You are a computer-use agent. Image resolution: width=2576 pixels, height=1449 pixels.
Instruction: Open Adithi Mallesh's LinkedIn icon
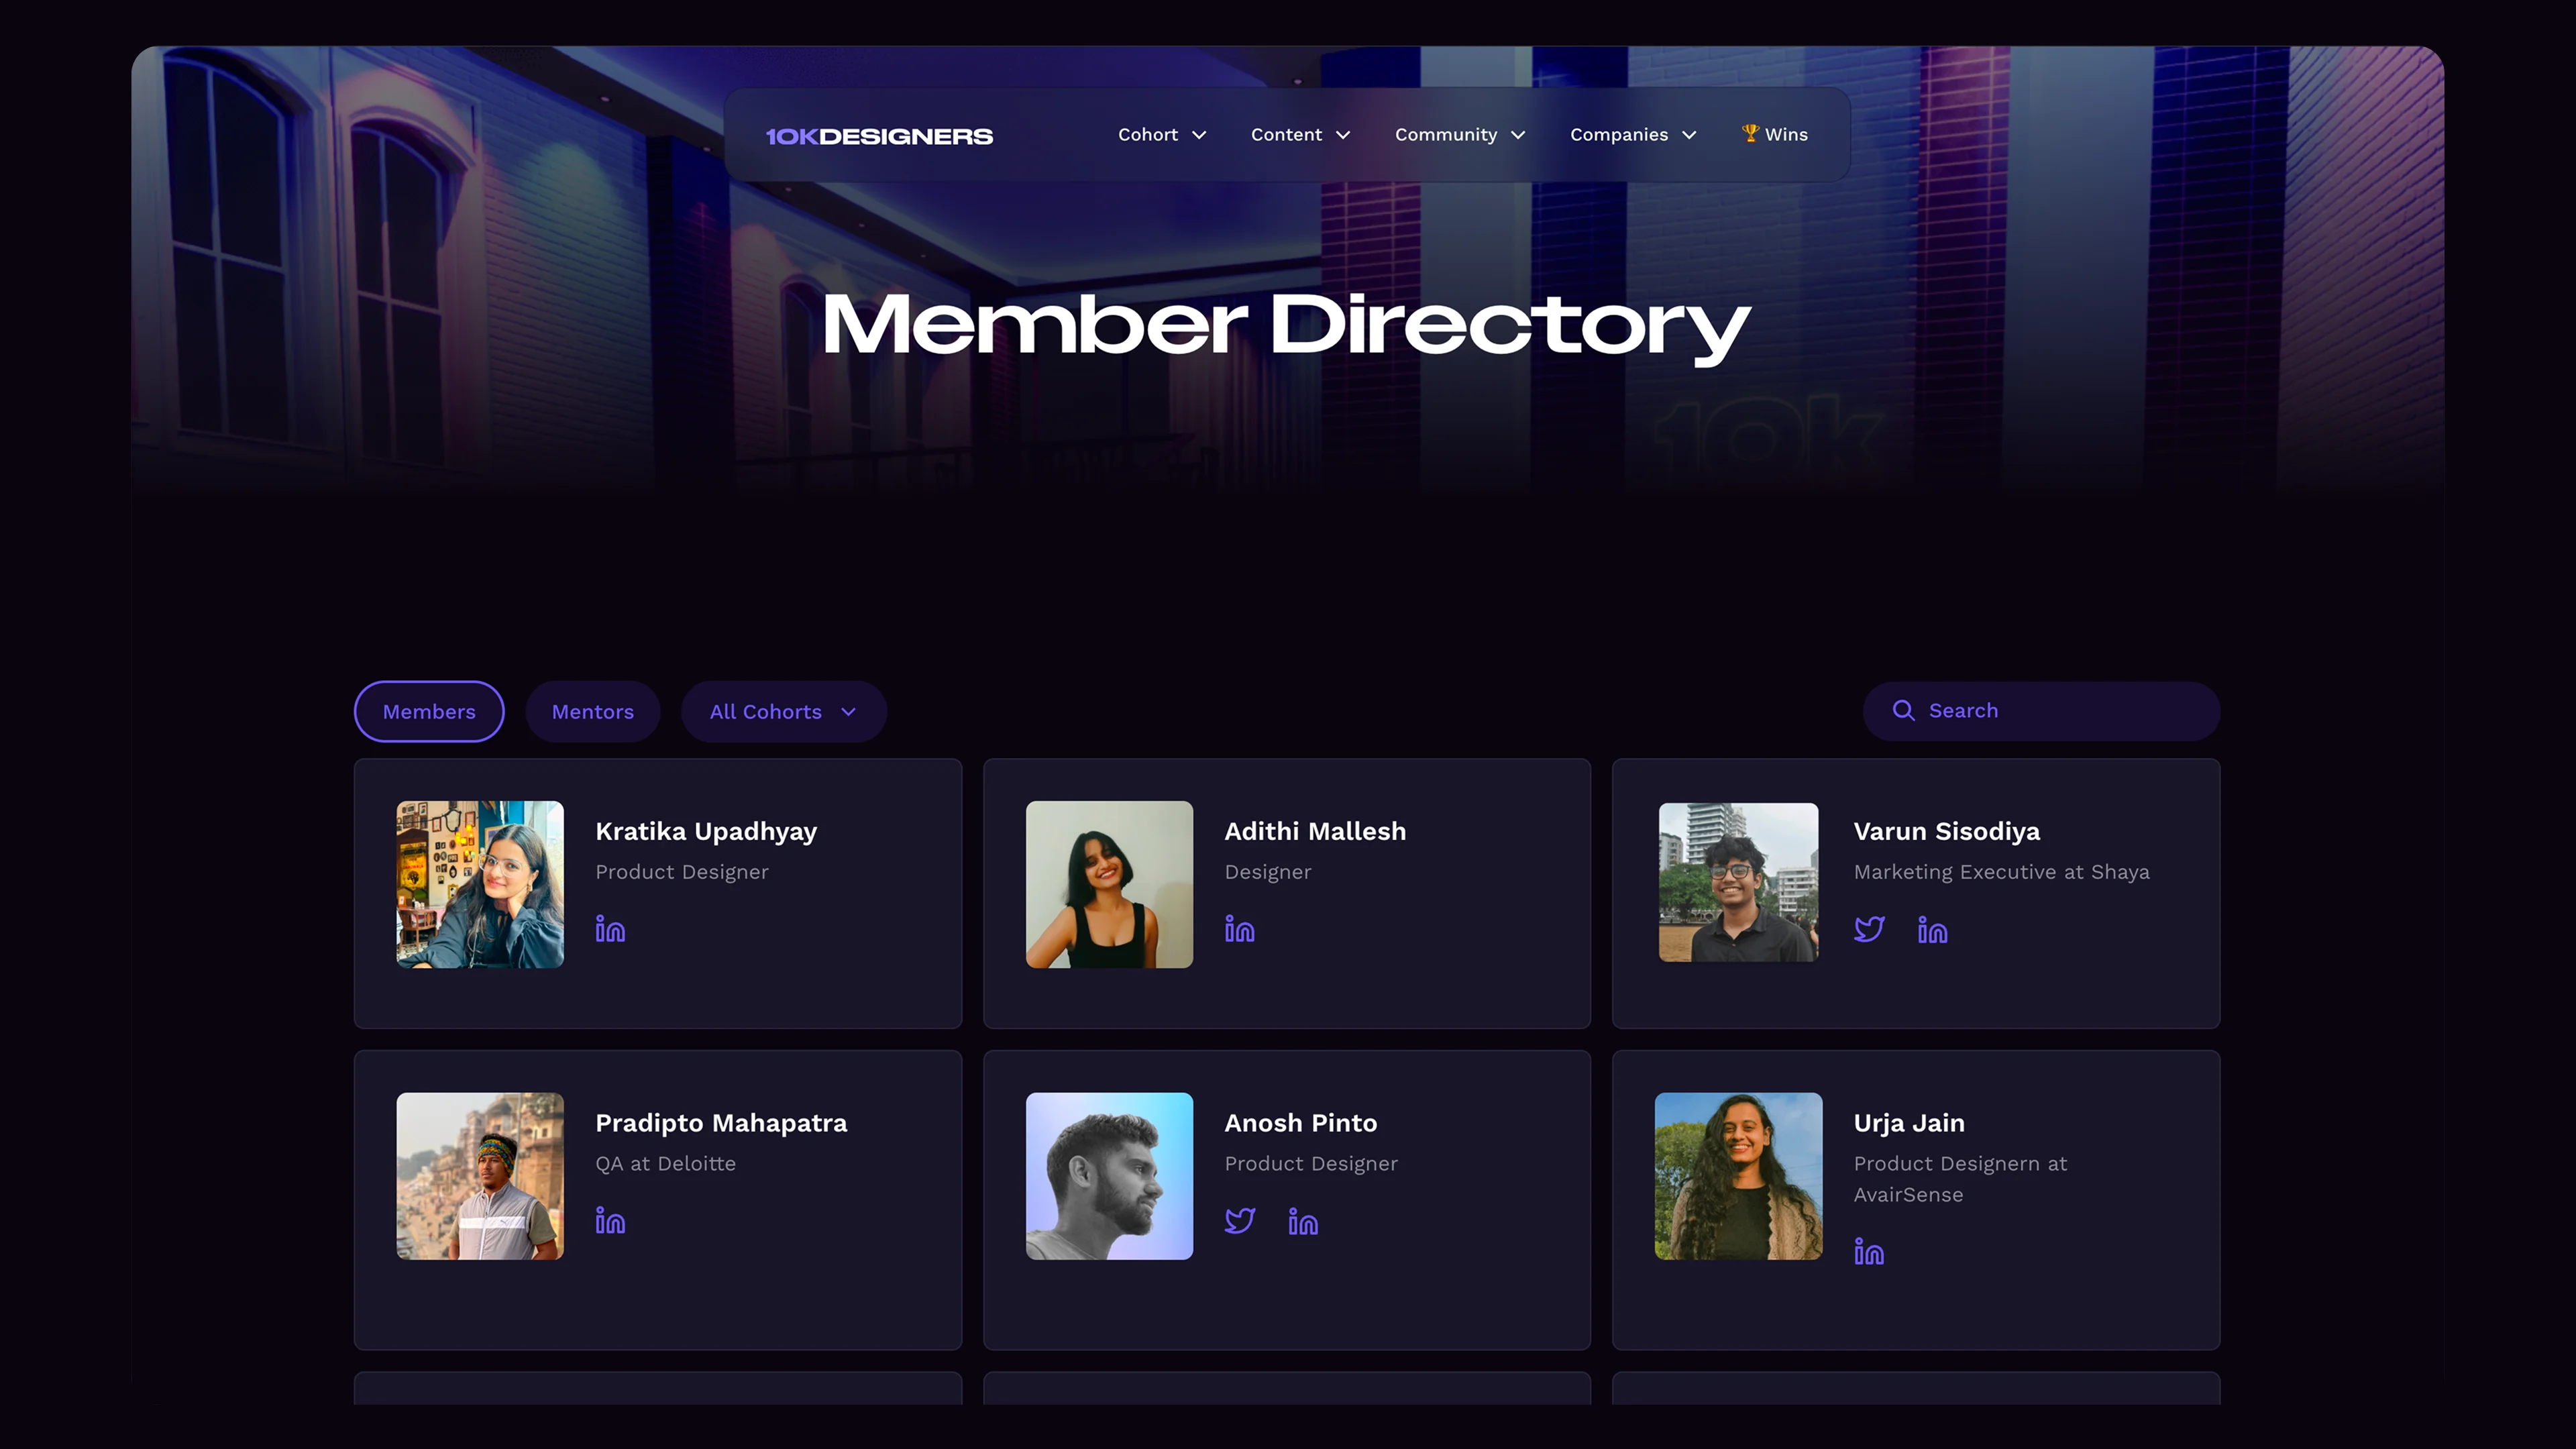point(1239,929)
